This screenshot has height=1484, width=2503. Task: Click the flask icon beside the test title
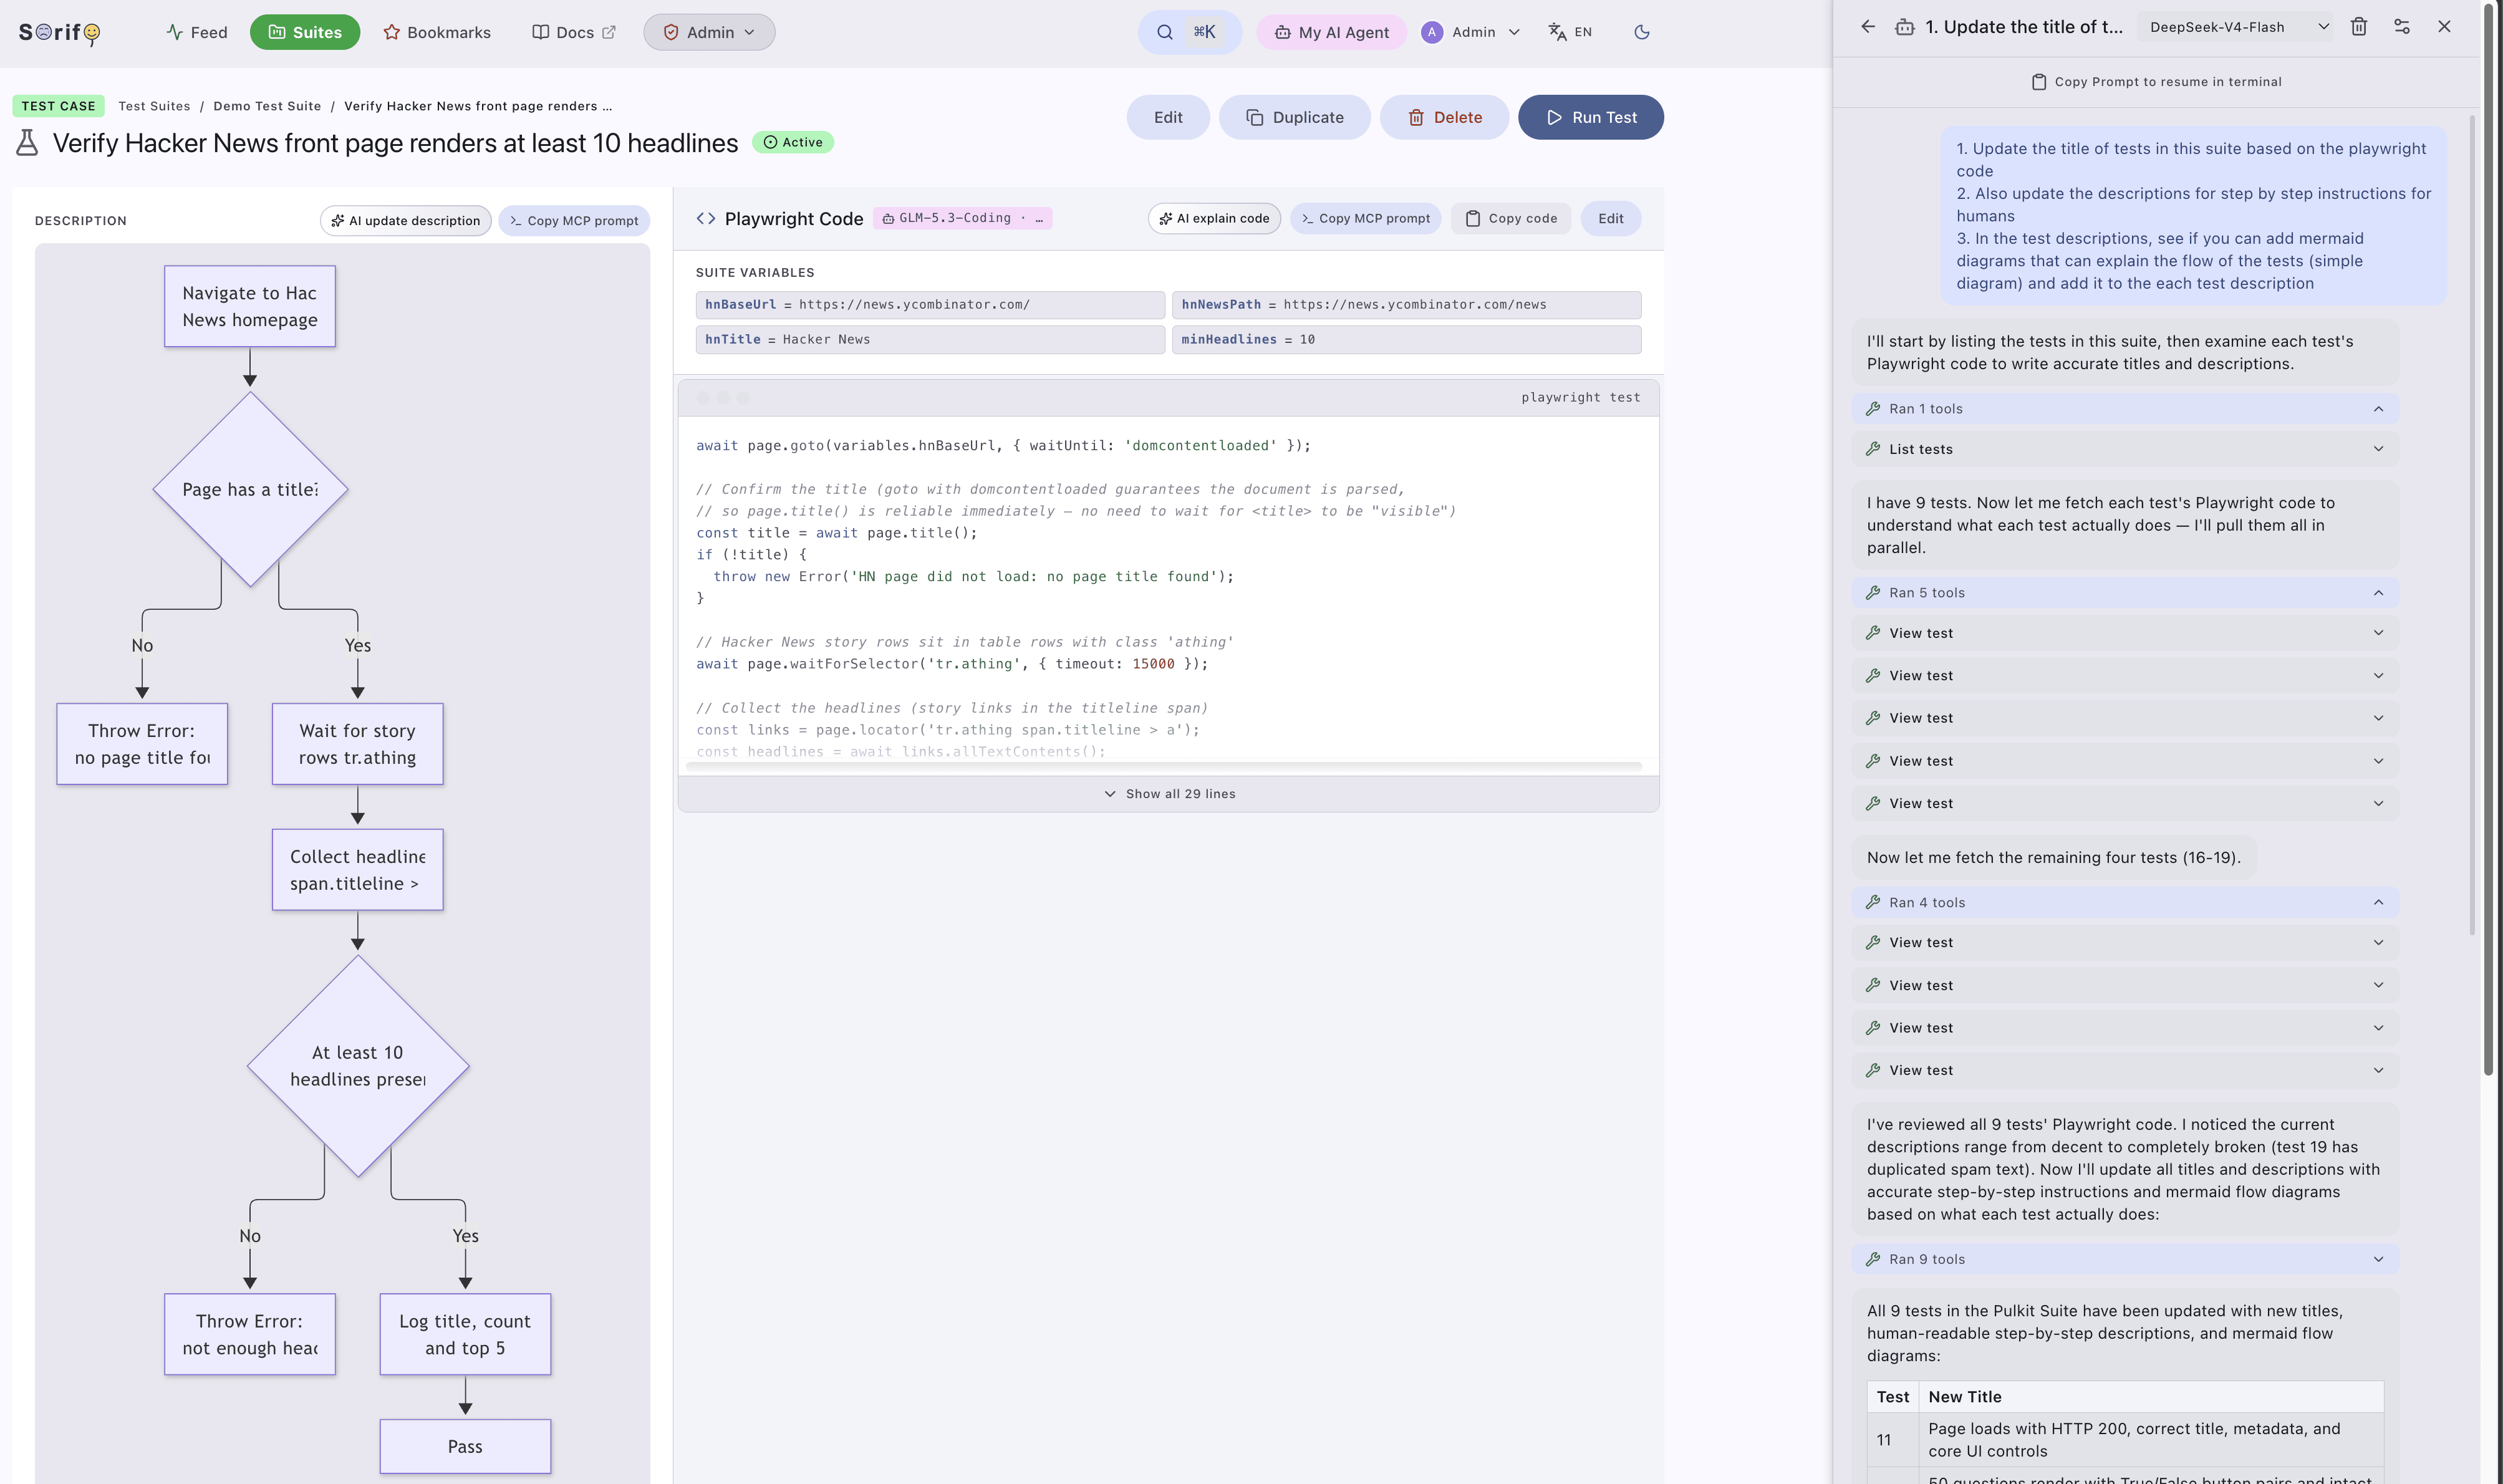[x=27, y=143]
